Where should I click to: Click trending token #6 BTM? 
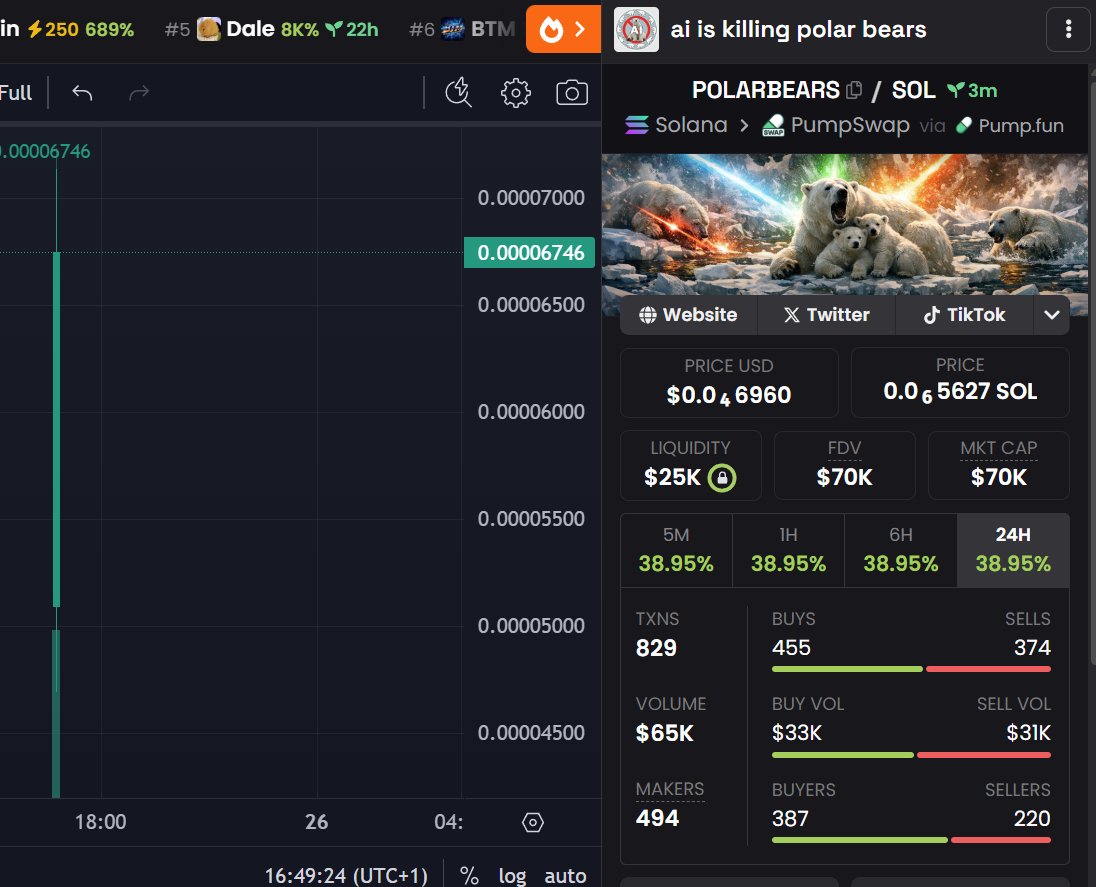pos(462,29)
